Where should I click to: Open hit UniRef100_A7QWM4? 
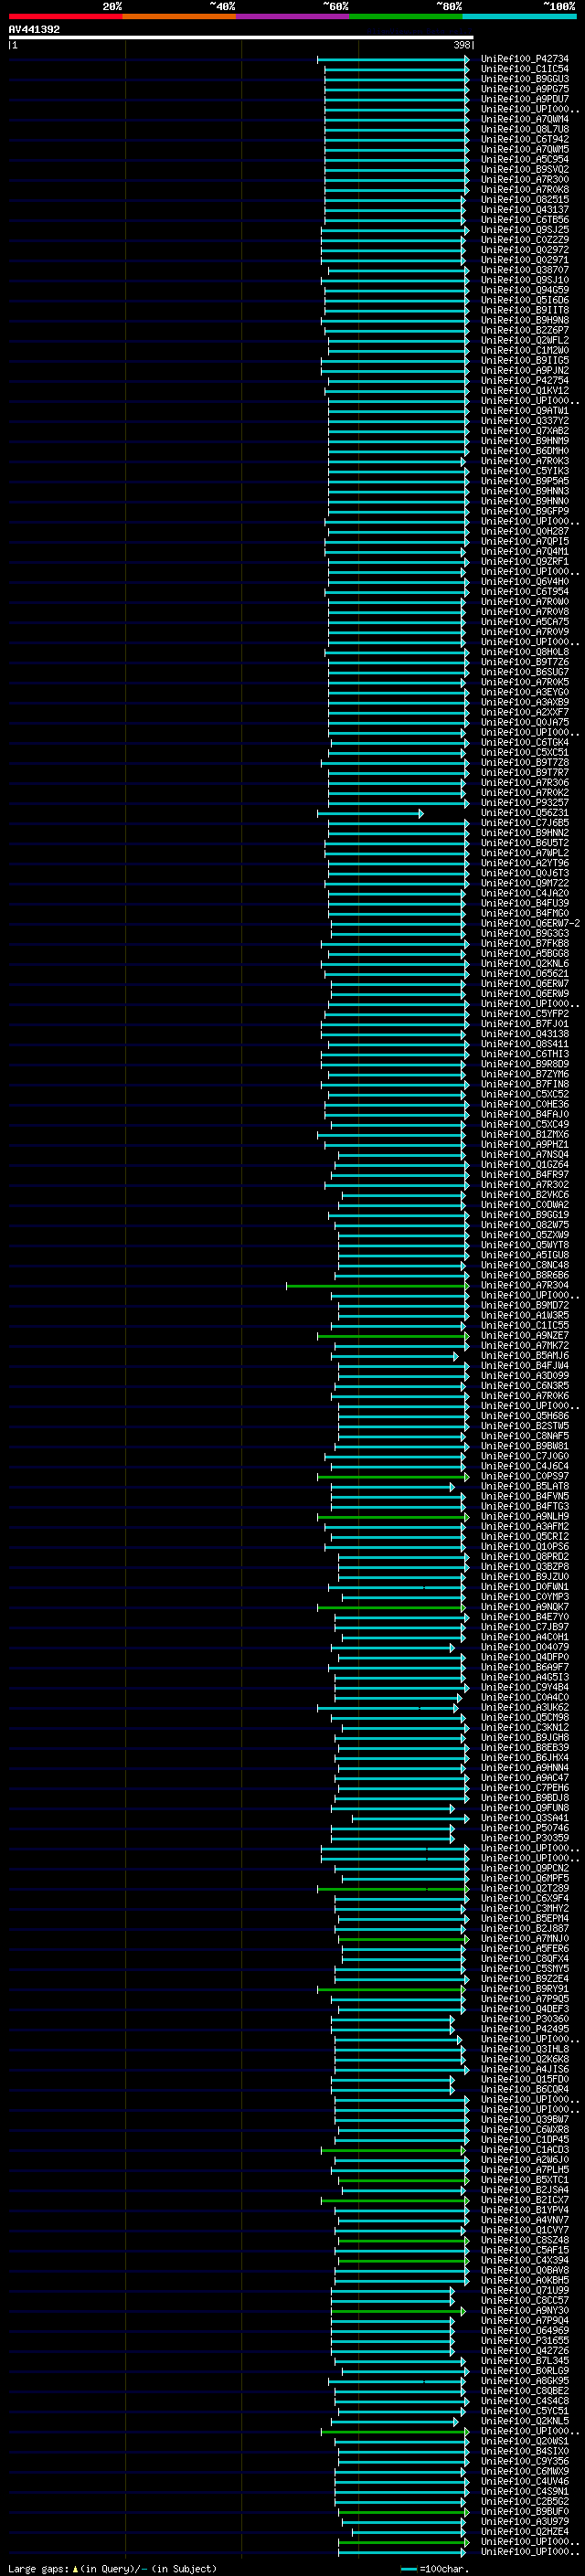pos(525,119)
